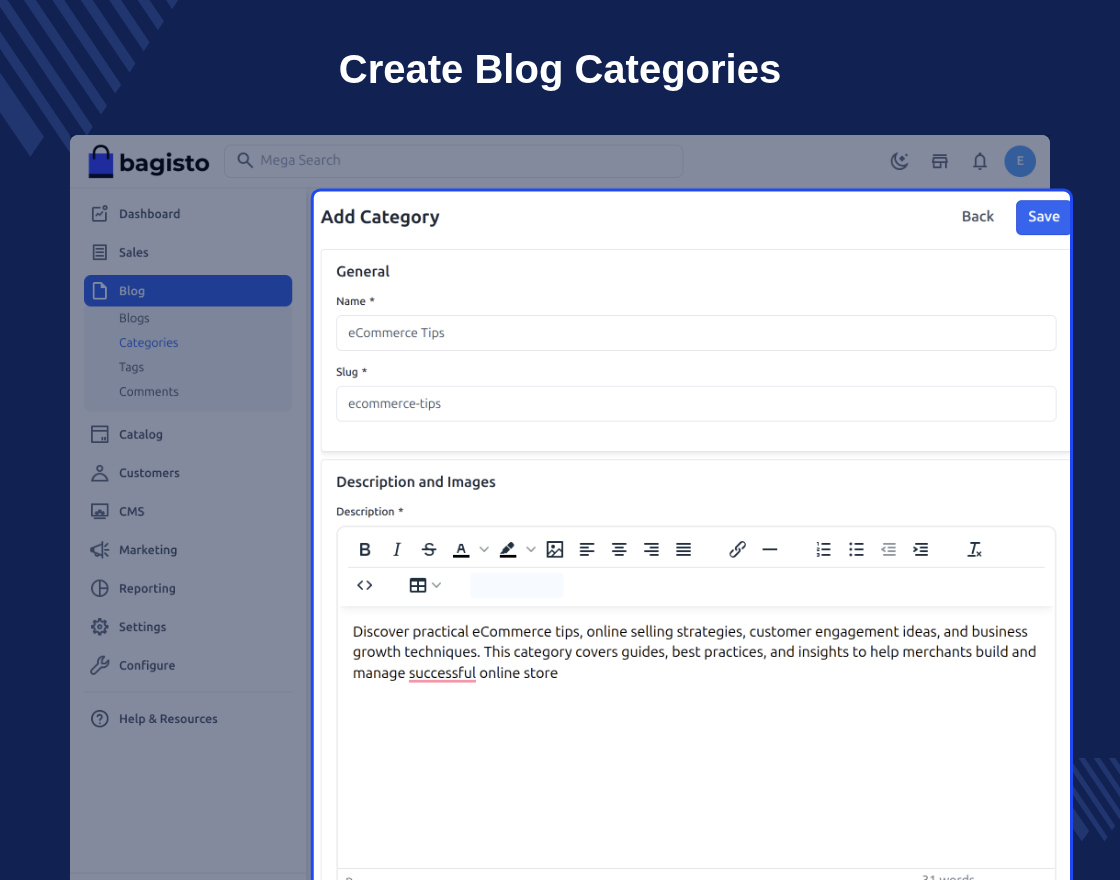Click the underlined word "successful"
The width and height of the screenshot is (1120, 880).
(x=442, y=673)
